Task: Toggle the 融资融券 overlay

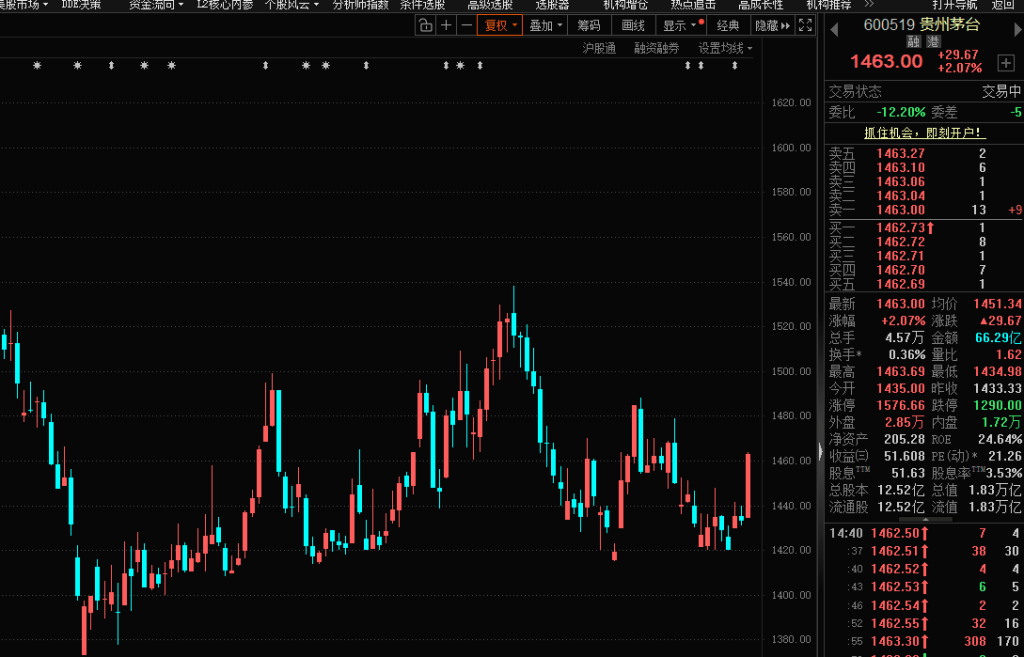Action: pyautogui.click(x=656, y=48)
